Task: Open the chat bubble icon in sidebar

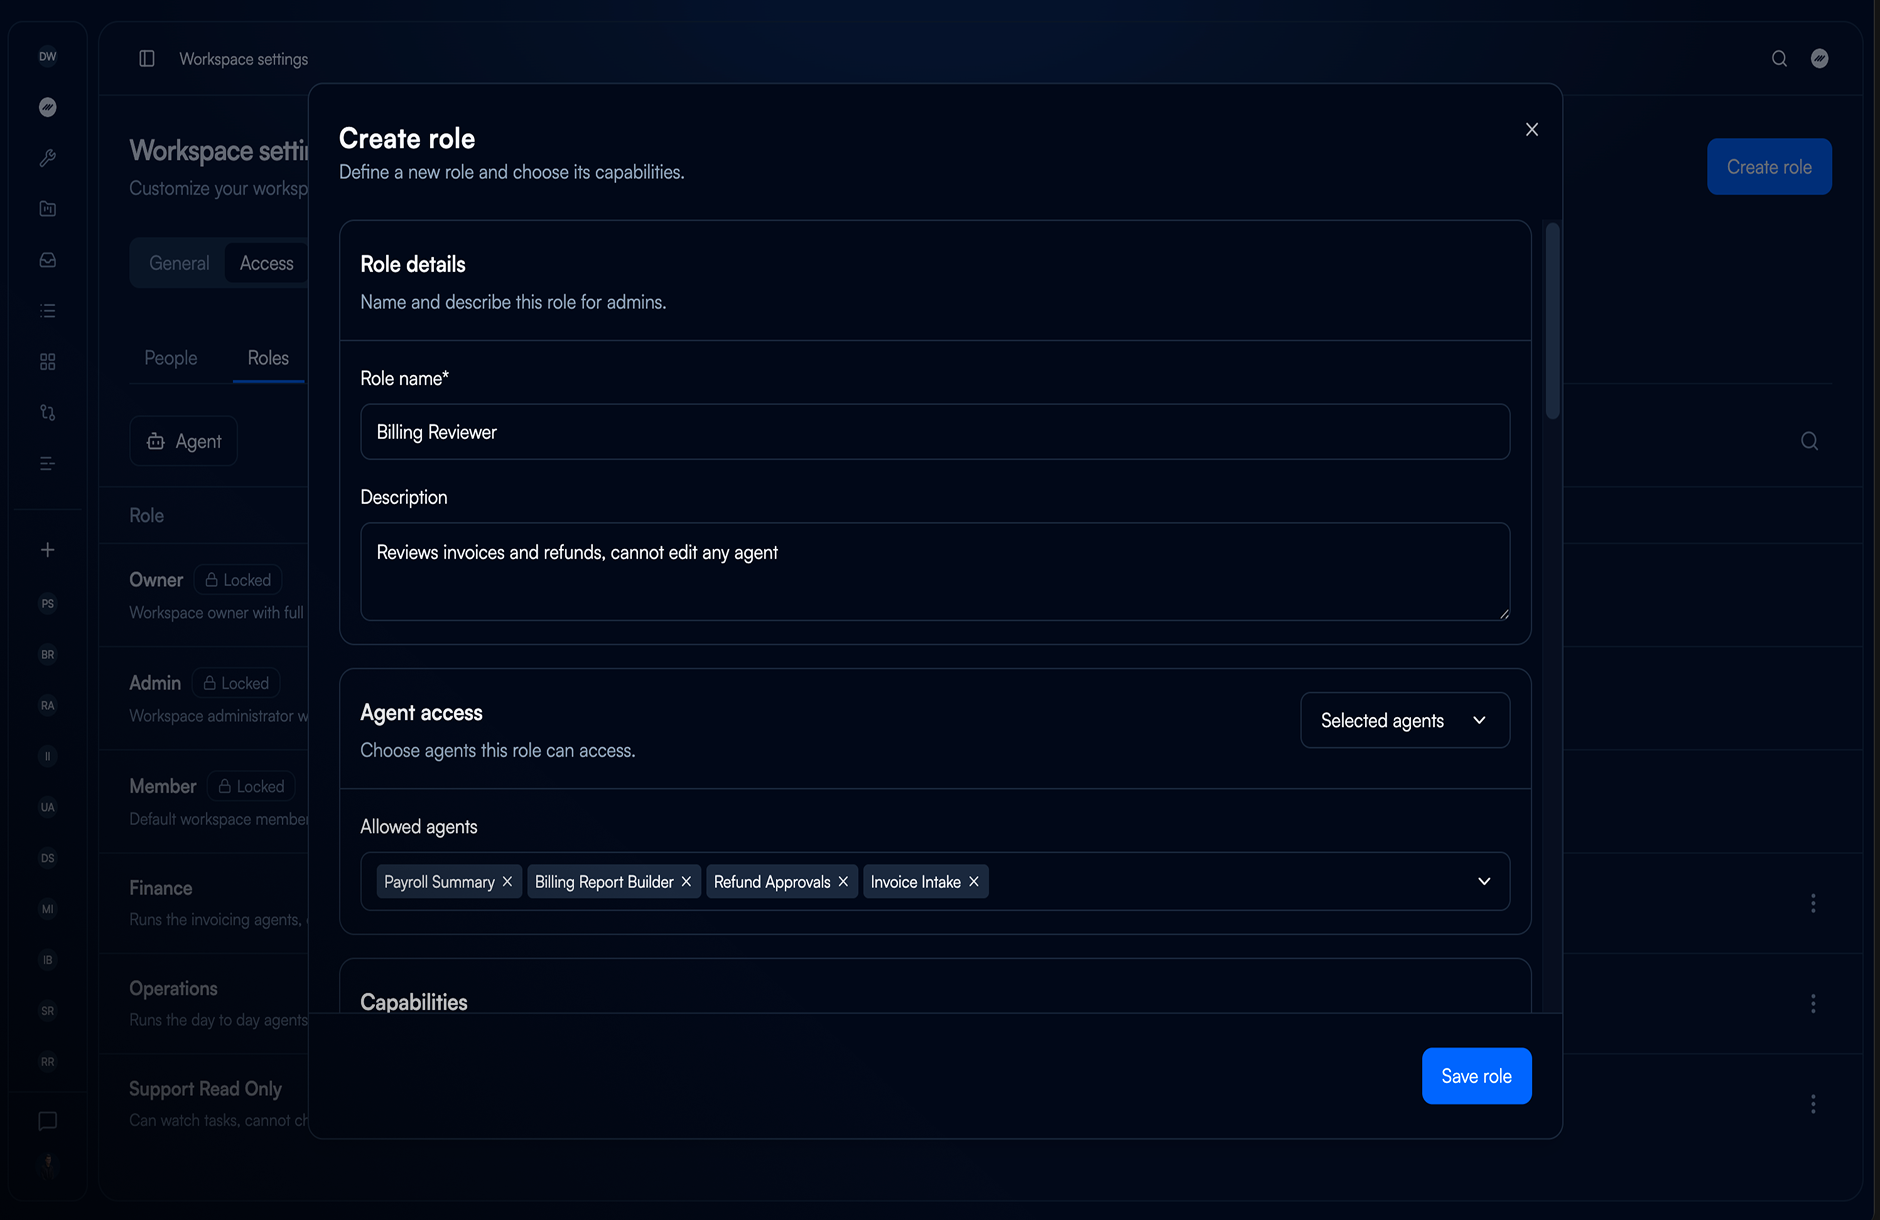Action: click(48, 1121)
